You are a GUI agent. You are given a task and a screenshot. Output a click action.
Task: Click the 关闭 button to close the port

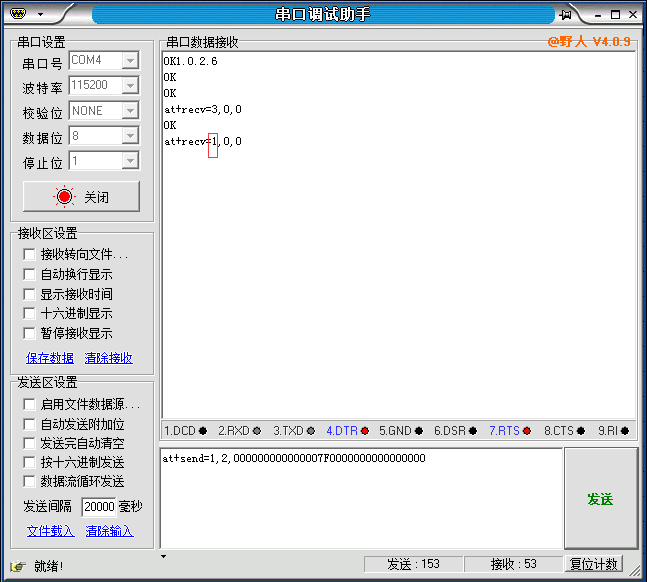point(81,196)
